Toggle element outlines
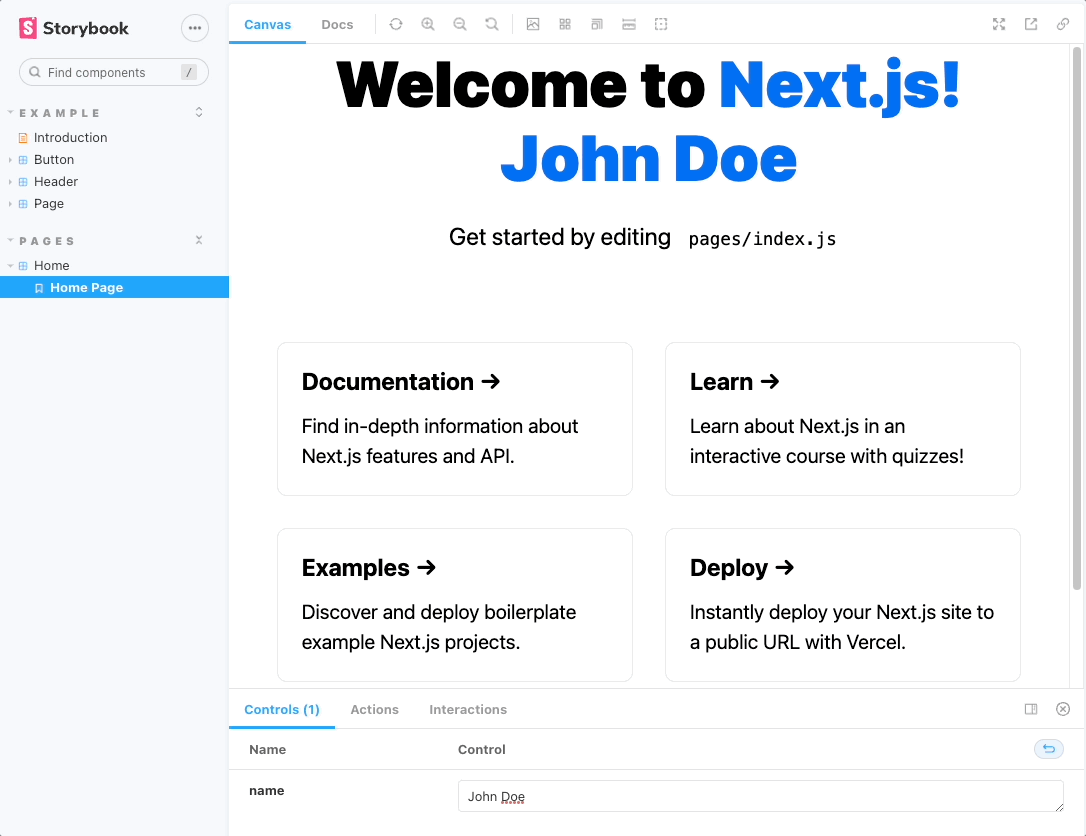Viewport: 1086px width, 836px height. click(661, 24)
